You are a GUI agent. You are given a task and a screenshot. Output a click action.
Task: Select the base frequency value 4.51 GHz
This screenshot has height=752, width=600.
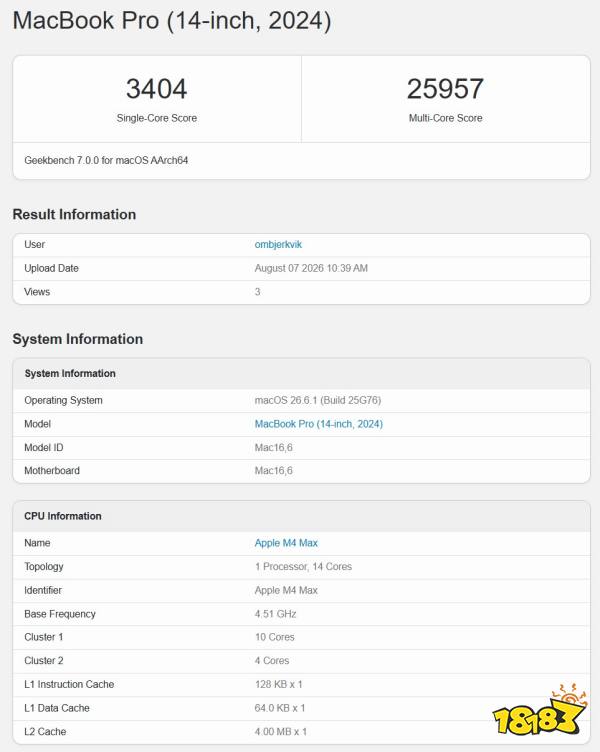pos(275,614)
